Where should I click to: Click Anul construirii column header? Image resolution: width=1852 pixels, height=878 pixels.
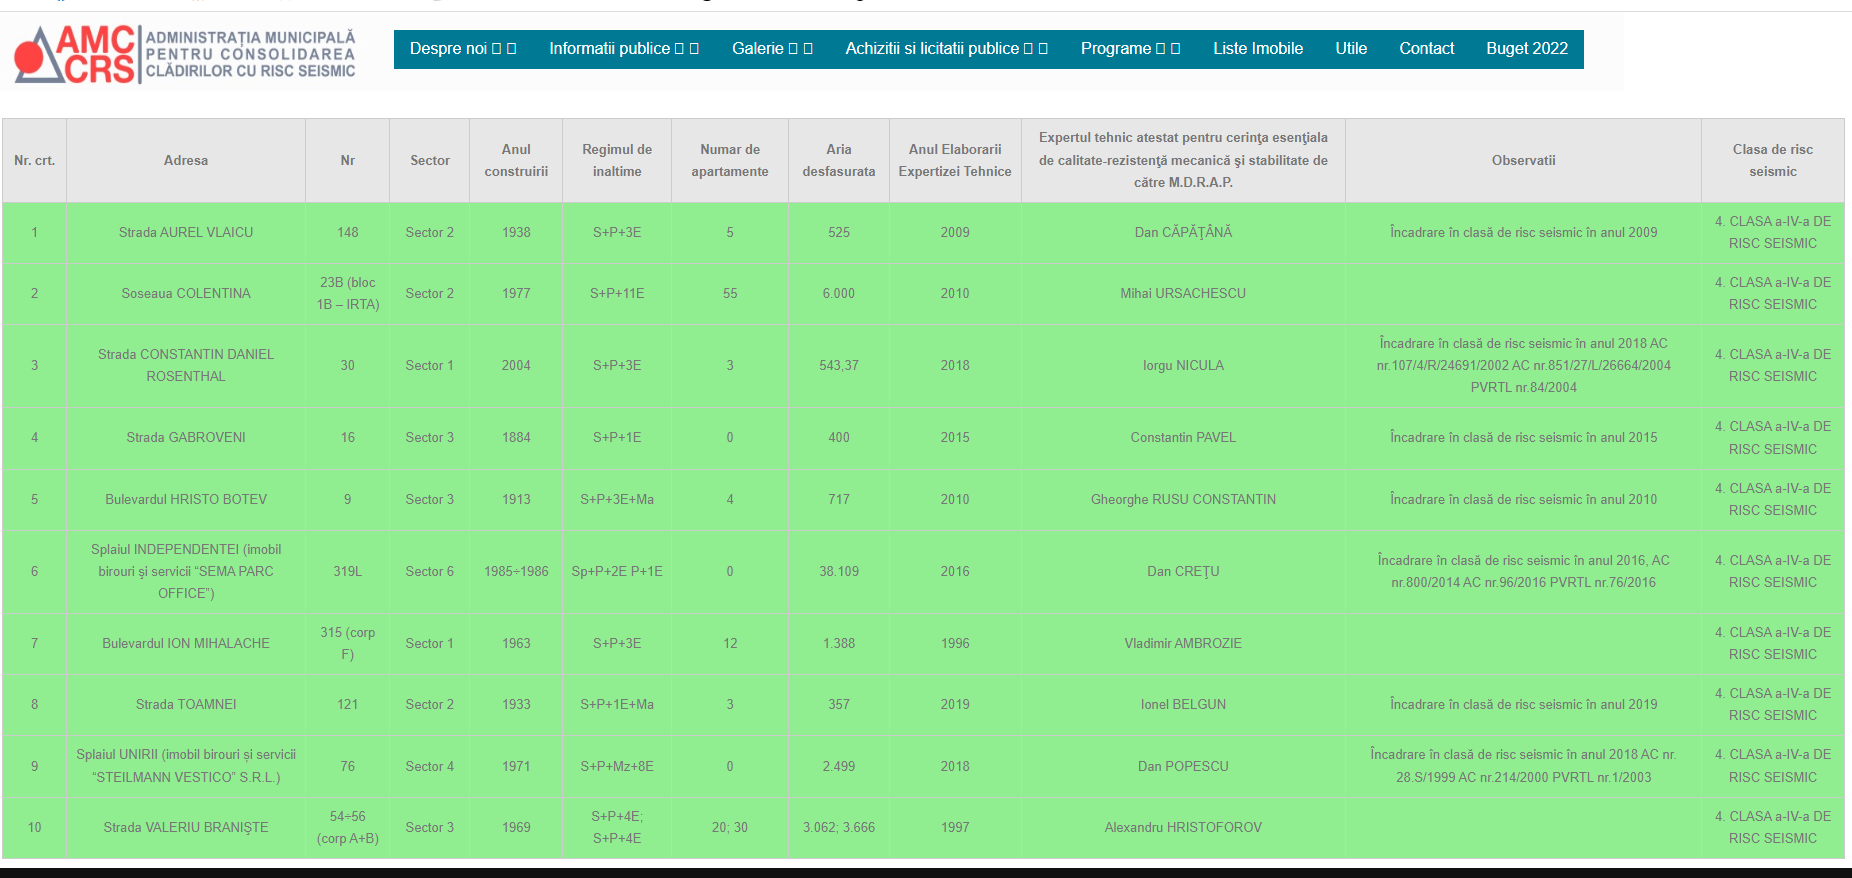pos(516,160)
